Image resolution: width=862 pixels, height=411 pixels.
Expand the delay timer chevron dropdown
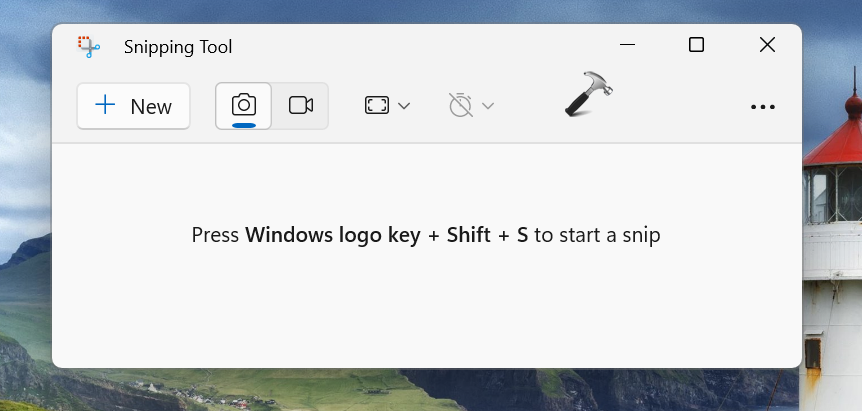click(x=488, y=106)
